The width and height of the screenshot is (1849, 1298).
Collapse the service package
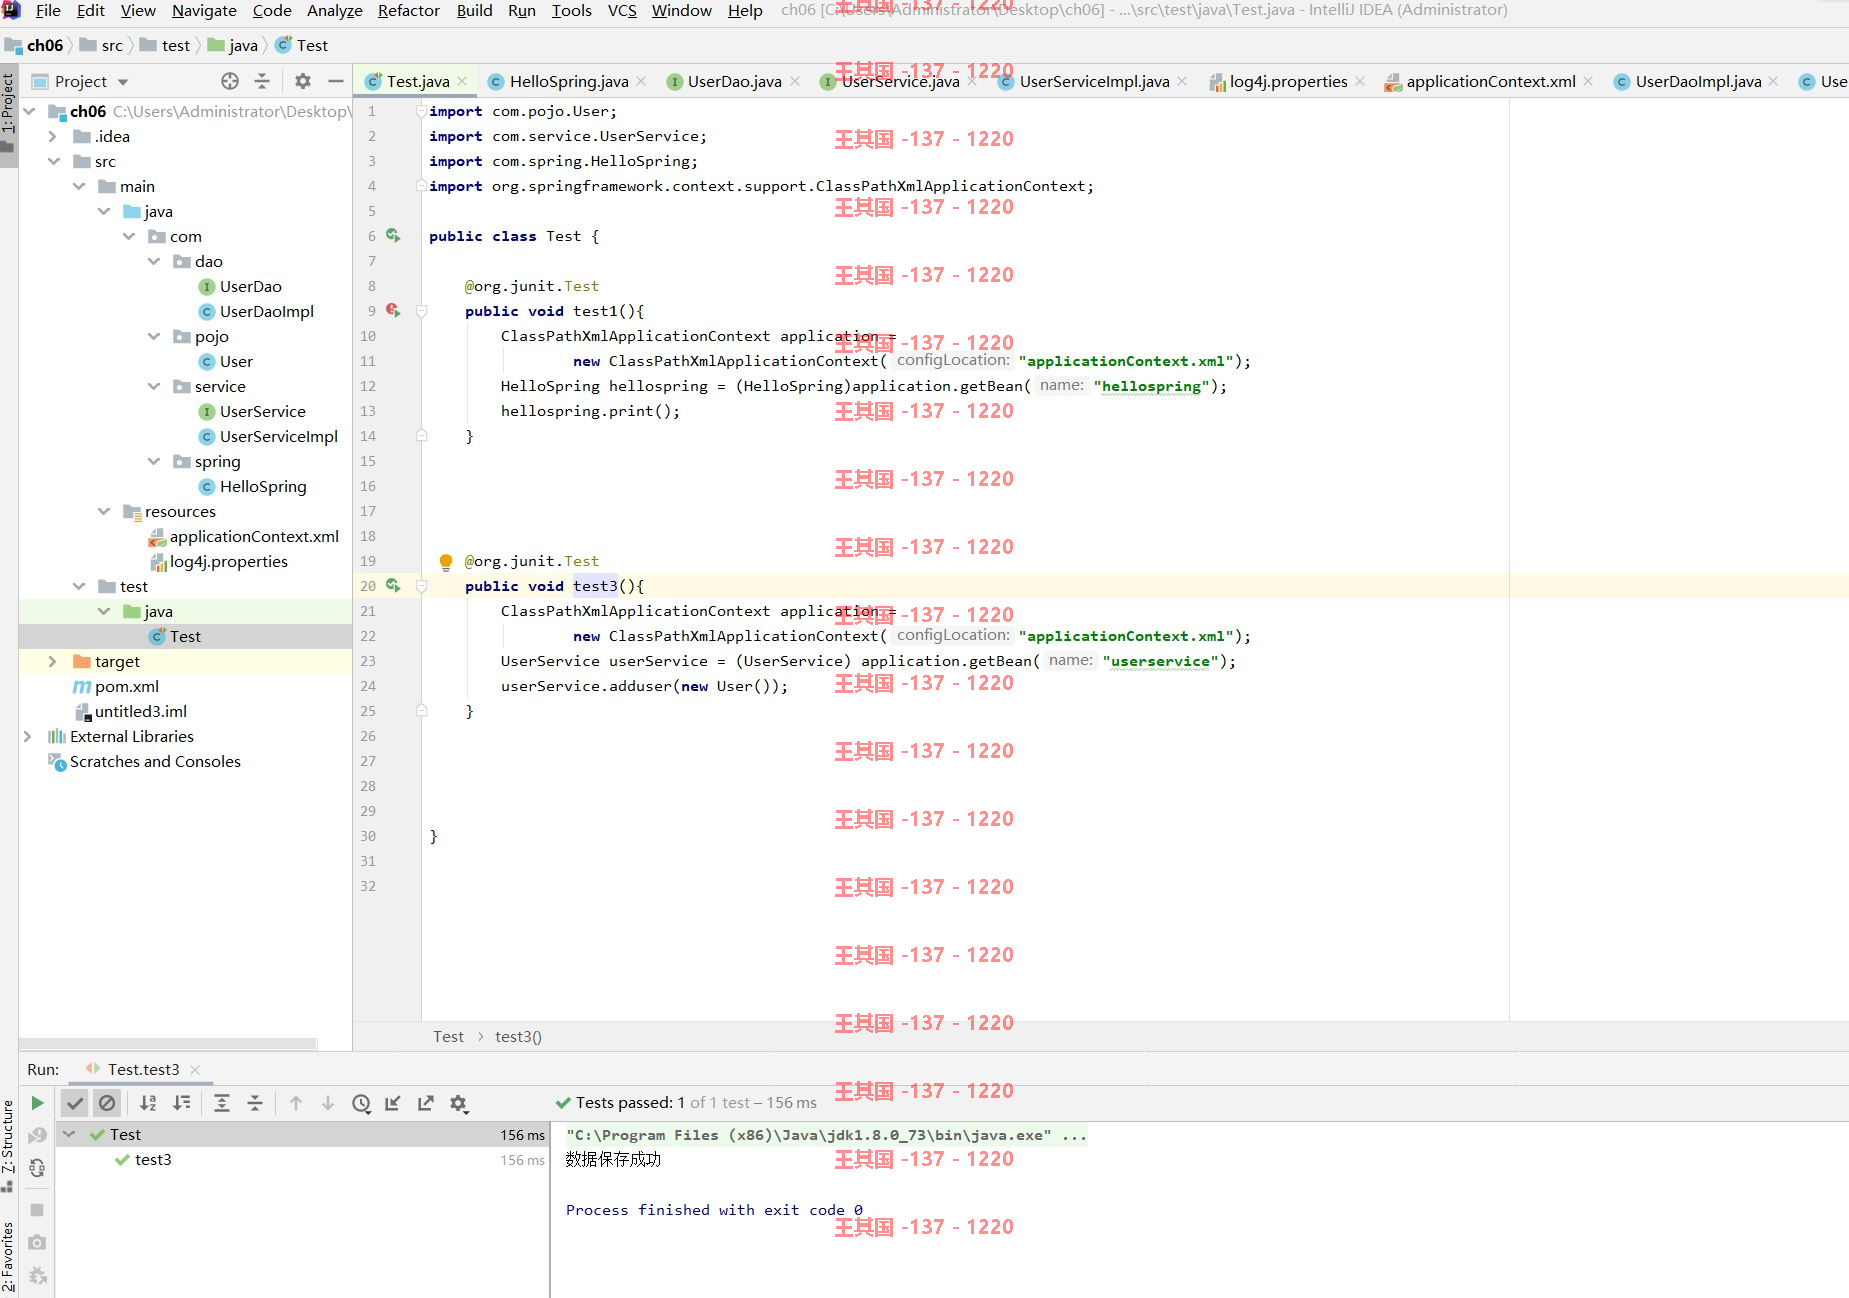[154, 386]
